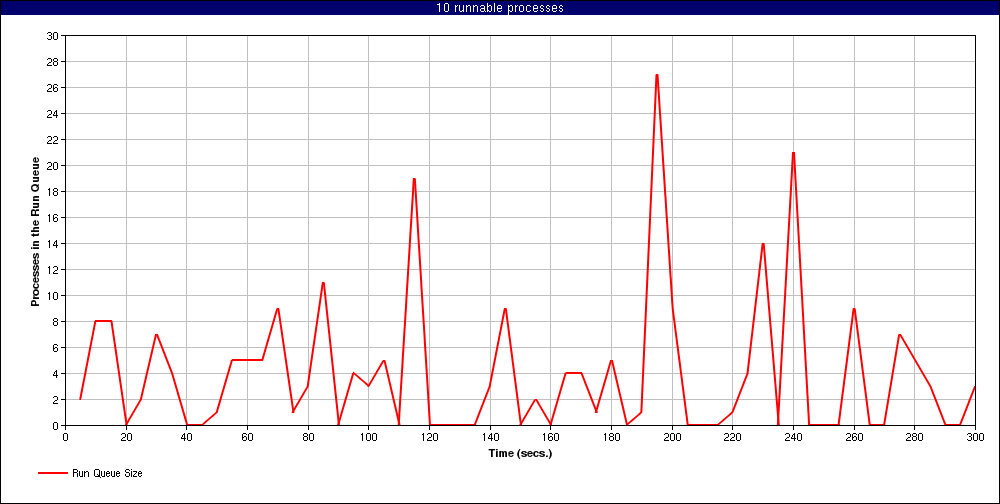Click the data peak of 19 at 115 seconds
The image size is (1000, 504).
(414, 179)
